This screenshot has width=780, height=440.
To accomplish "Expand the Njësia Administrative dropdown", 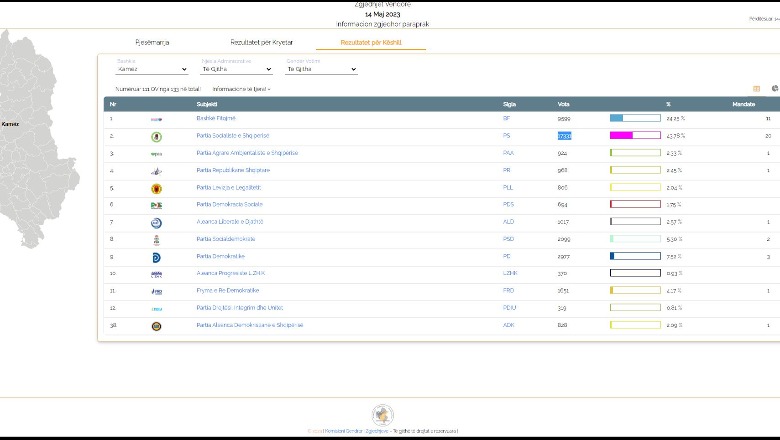I will pos(237,69).
